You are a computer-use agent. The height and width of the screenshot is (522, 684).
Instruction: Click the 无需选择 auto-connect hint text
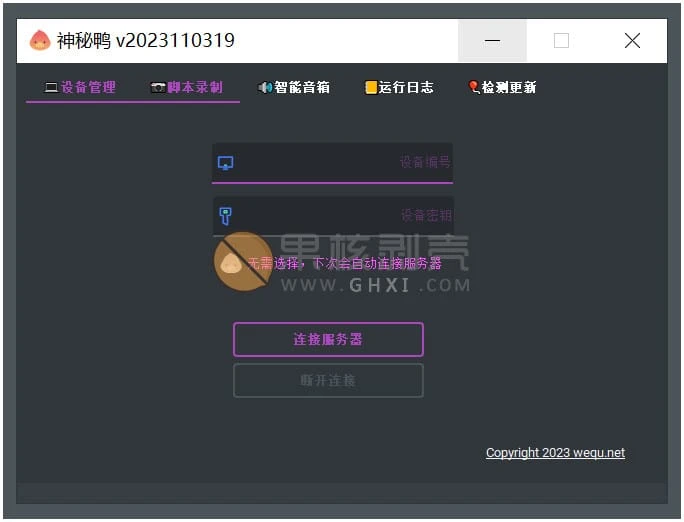[x=344, y=264]
